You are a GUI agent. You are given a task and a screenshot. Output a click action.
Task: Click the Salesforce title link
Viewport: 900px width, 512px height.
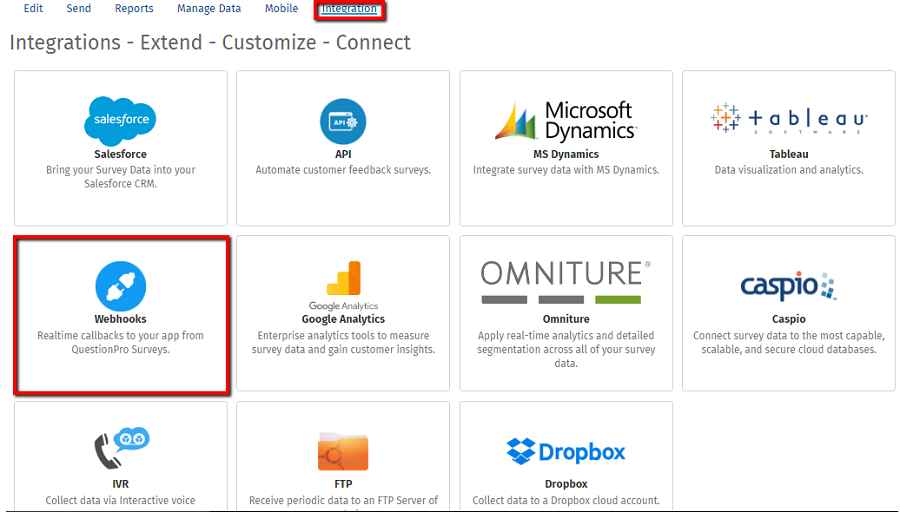coord(121,154)
